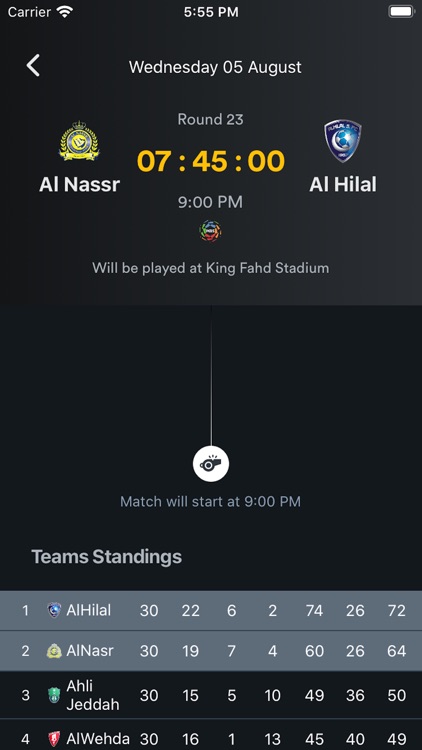Select the Ahli Jeddah standings row
422x750 pixels.
coord(211,695)
